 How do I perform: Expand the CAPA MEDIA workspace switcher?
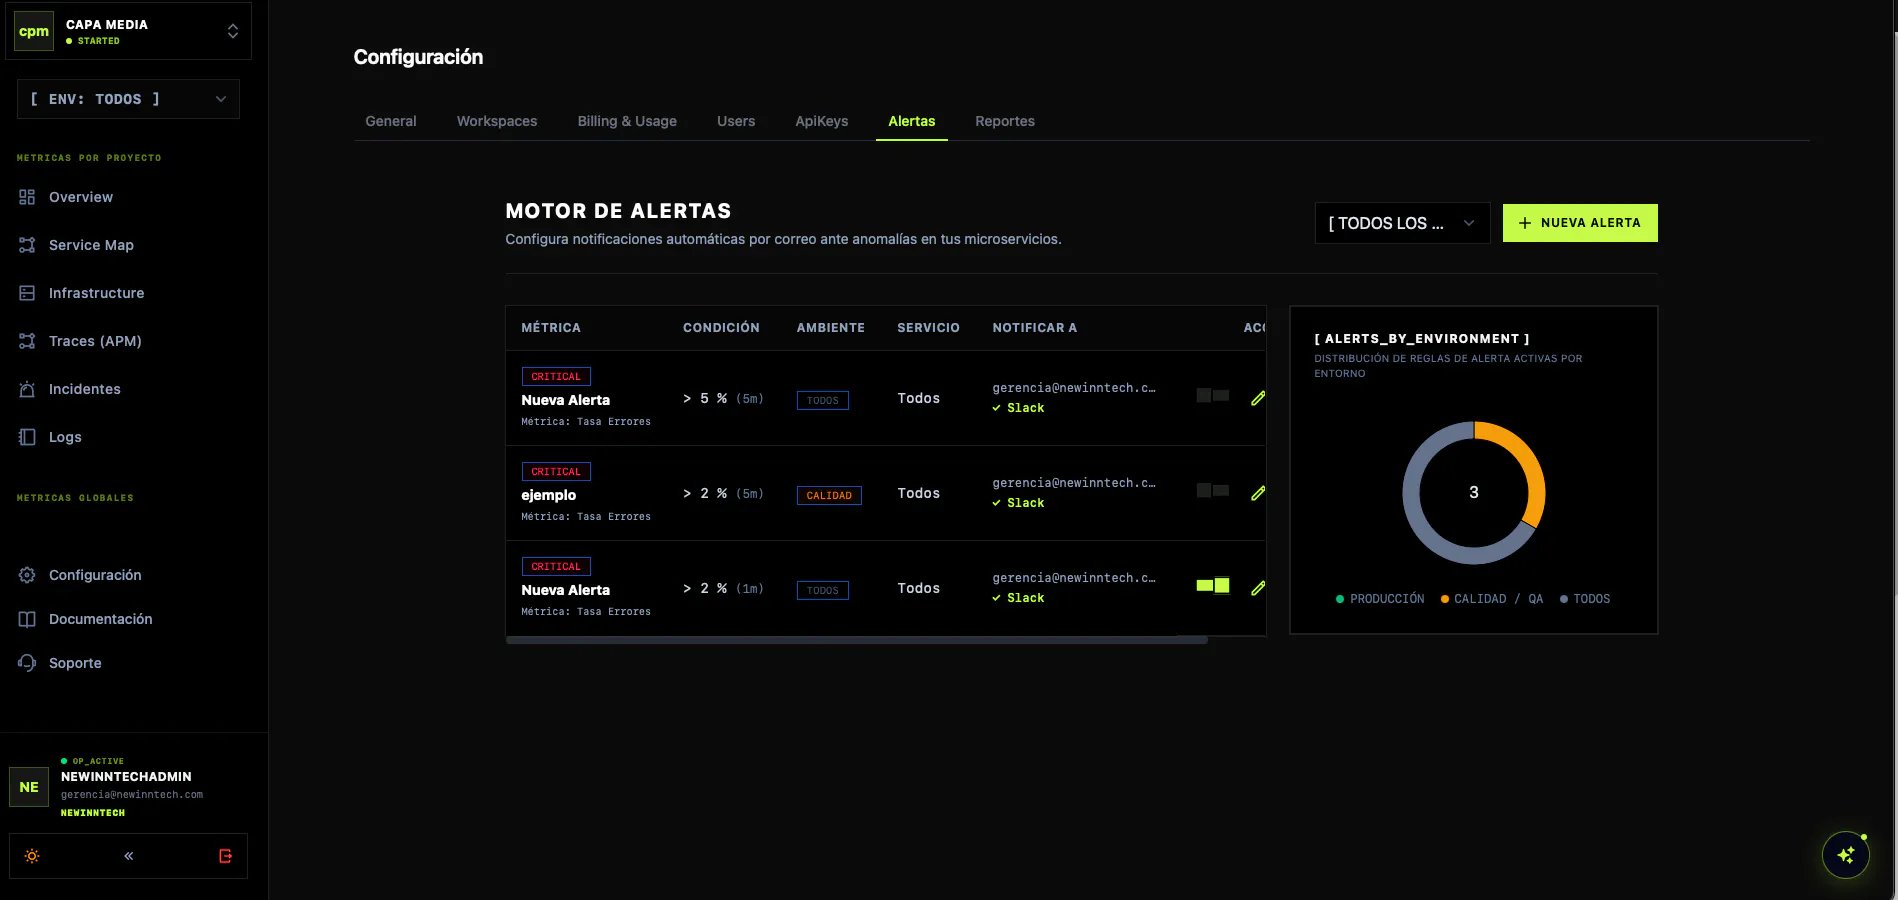129,31
